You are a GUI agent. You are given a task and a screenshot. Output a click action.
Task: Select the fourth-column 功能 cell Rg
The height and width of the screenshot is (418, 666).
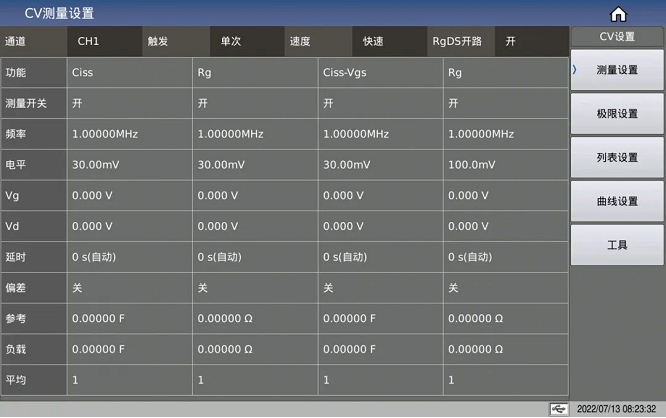506,73
